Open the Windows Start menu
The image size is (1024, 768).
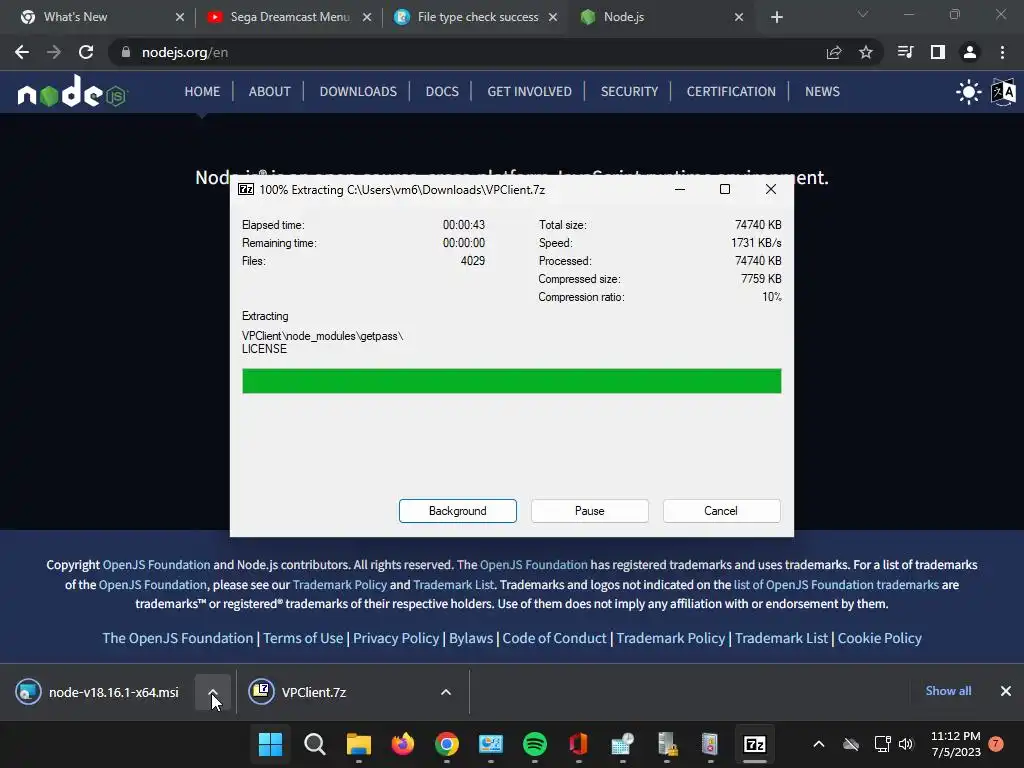(270, 744)
